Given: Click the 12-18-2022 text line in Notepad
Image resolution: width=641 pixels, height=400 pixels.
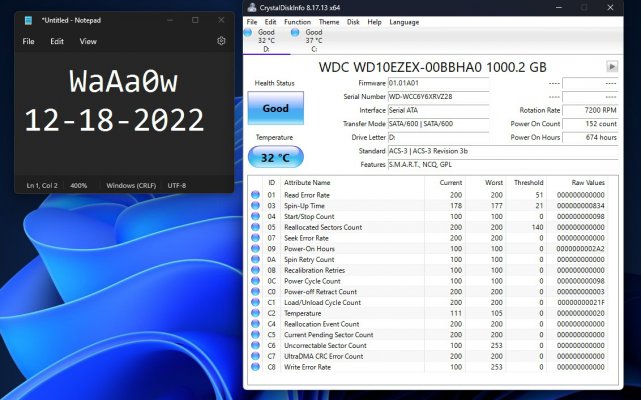Looking at the screenshot, I should (114, 120).
